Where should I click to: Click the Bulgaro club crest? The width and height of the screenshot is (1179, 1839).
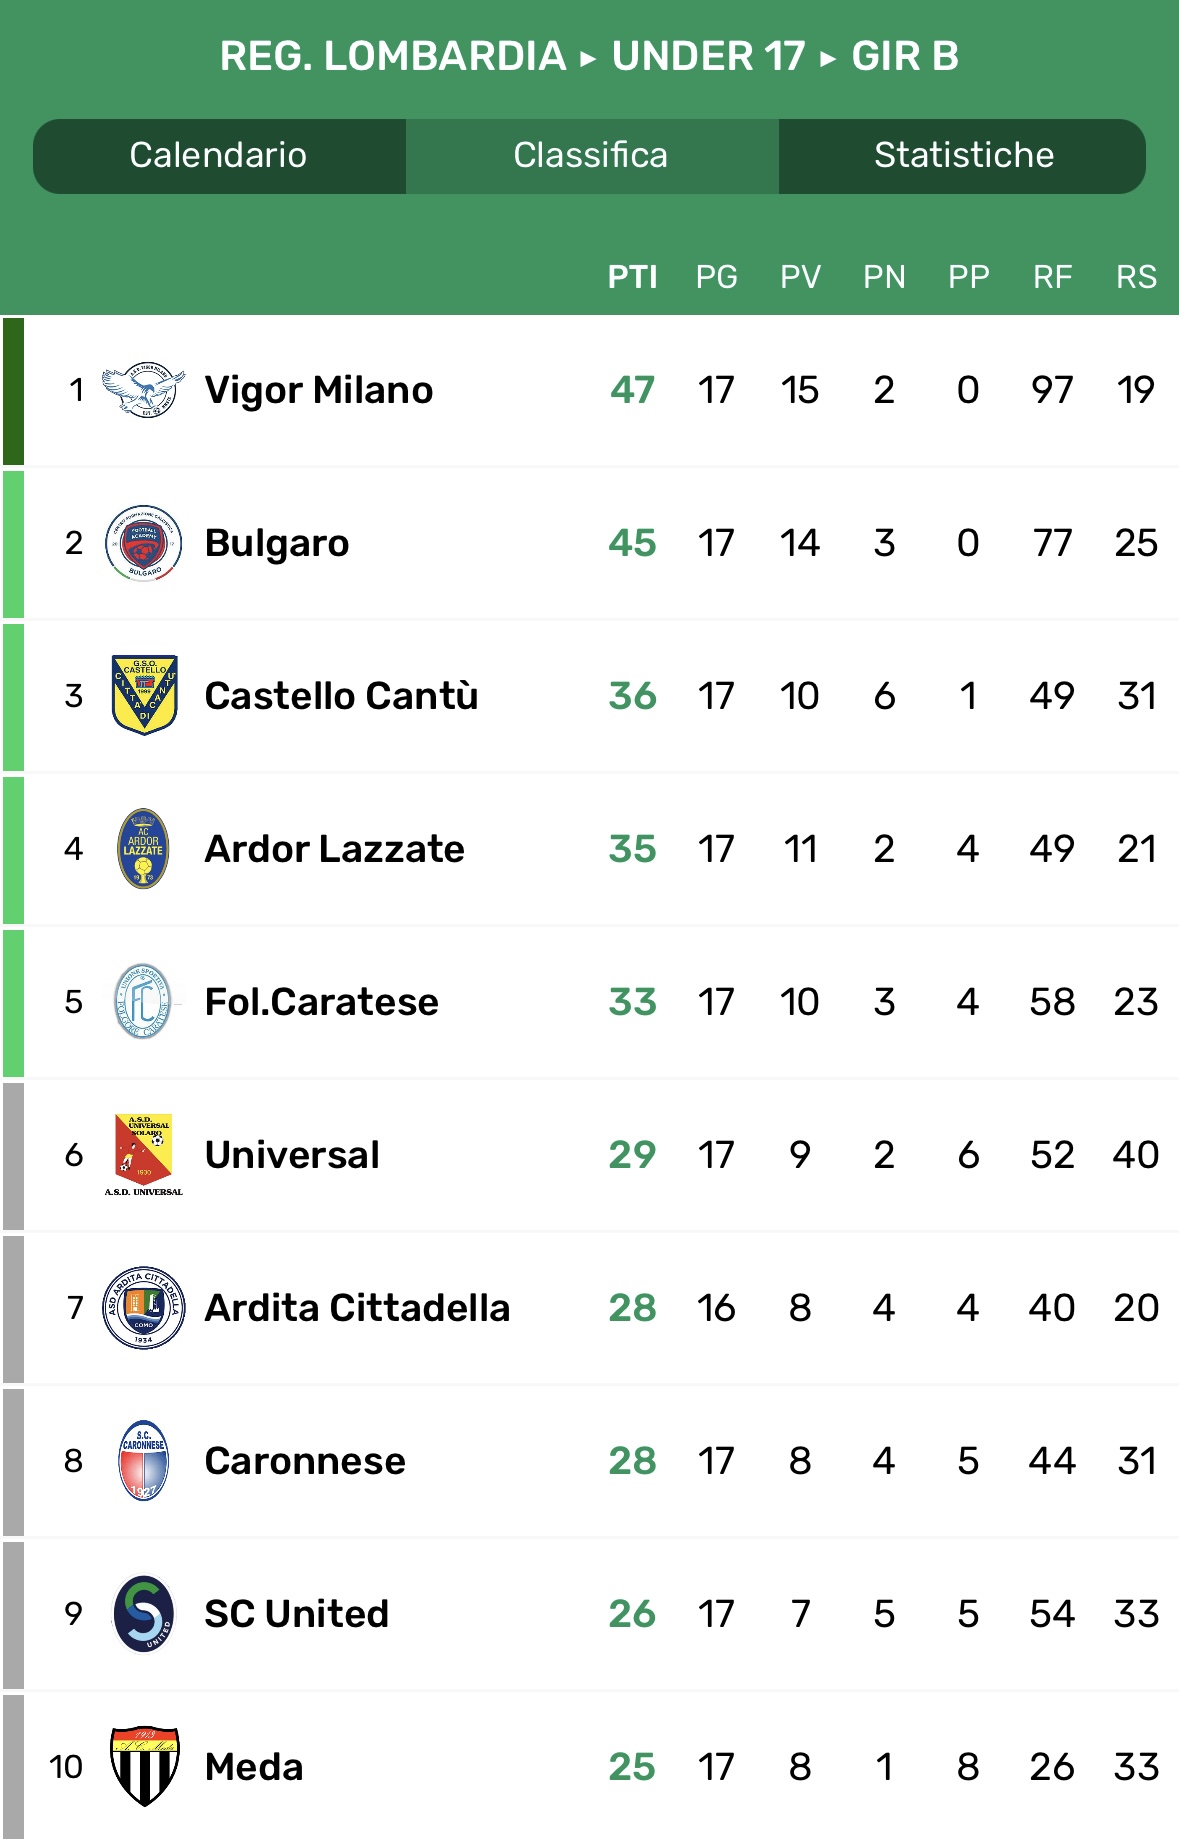click(x=144, y=543)
